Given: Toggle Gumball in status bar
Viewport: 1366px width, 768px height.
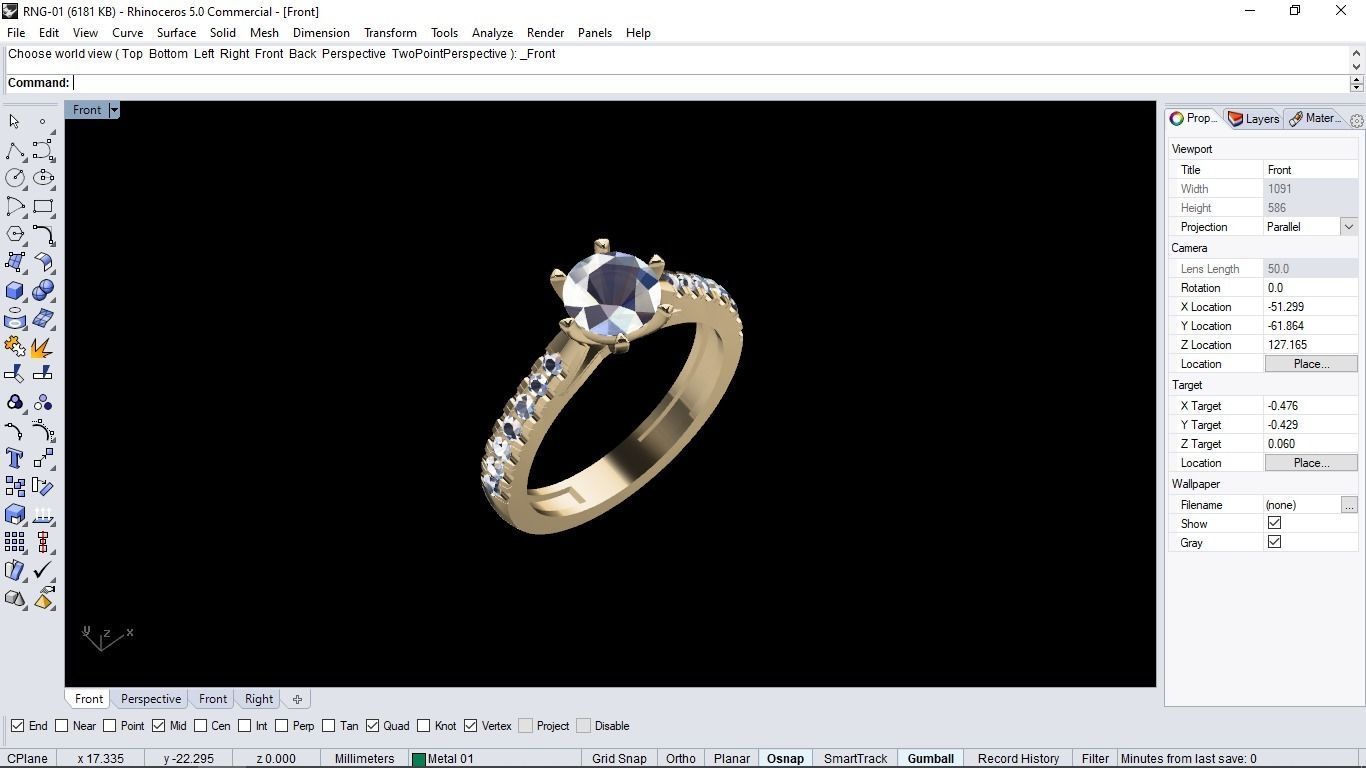Looking at the screenshot, I should (930, 758).
